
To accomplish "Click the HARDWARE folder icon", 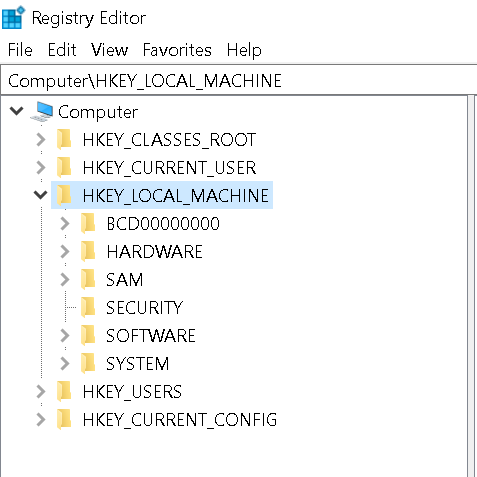I will tap(88, 251).
